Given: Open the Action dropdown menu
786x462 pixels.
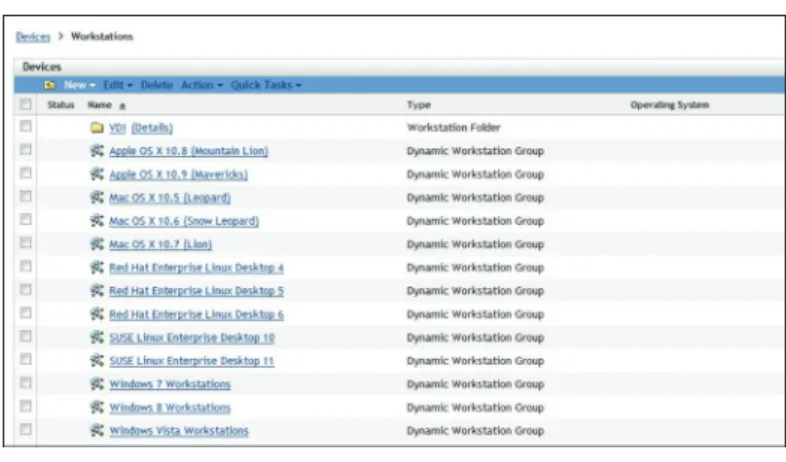Looking at the screenshot, I should (x=202, y=85).
